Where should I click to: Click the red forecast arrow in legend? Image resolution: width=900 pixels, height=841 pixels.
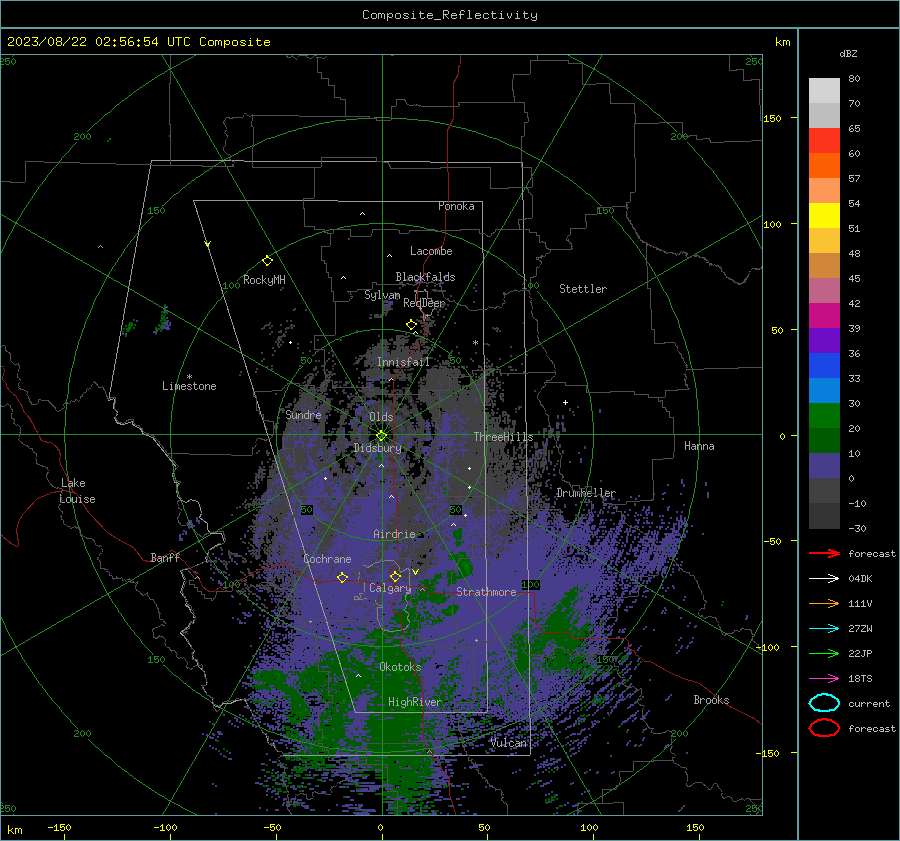(824, 553)
